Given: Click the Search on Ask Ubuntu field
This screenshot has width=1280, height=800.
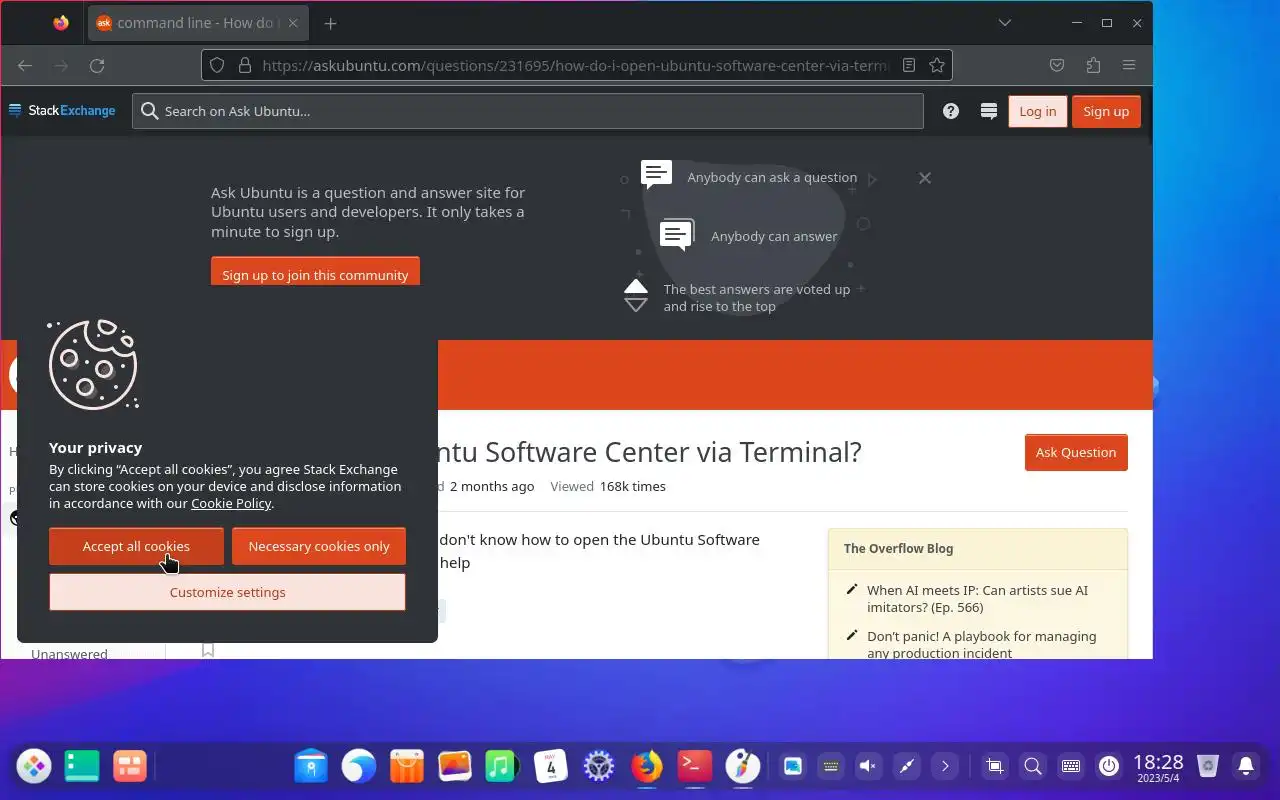Looking at the screenshot, I should pyautogui.click(x=528, y=111).
